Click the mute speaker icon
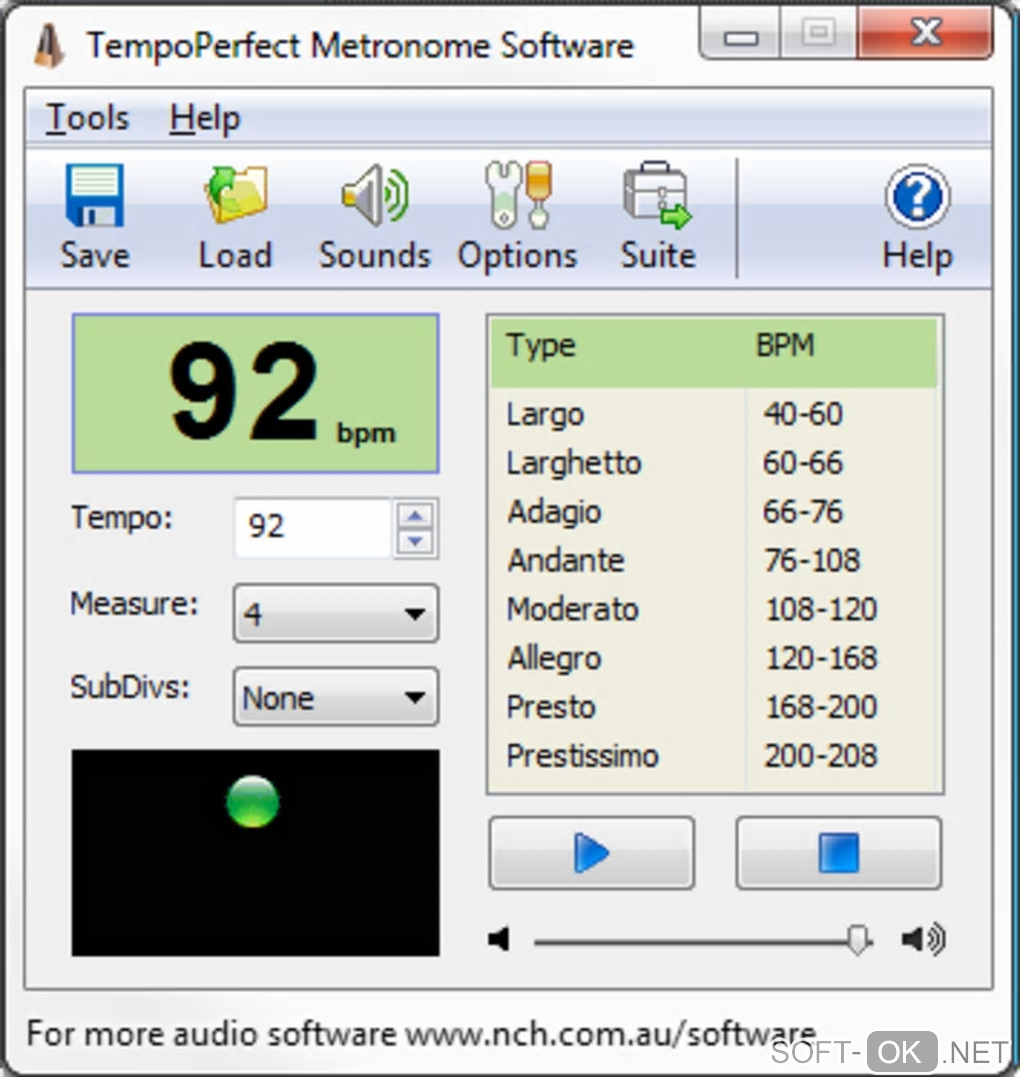The width and height of the screenshot is (1020, 1077). coord(499,939)
